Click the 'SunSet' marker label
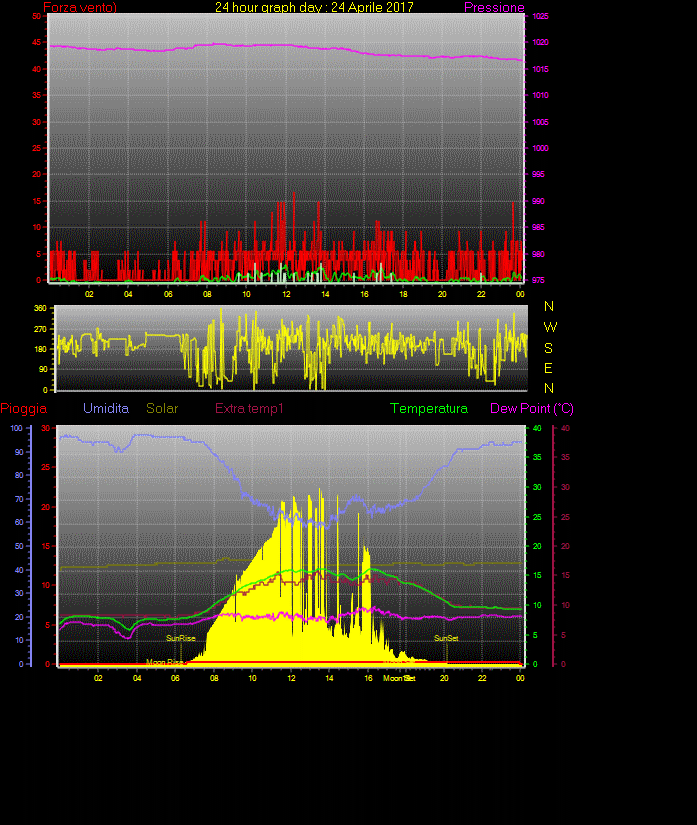Image resolution: width=697 pixels, height=825 pixels. pyautogui.click(x=446, y=638)
